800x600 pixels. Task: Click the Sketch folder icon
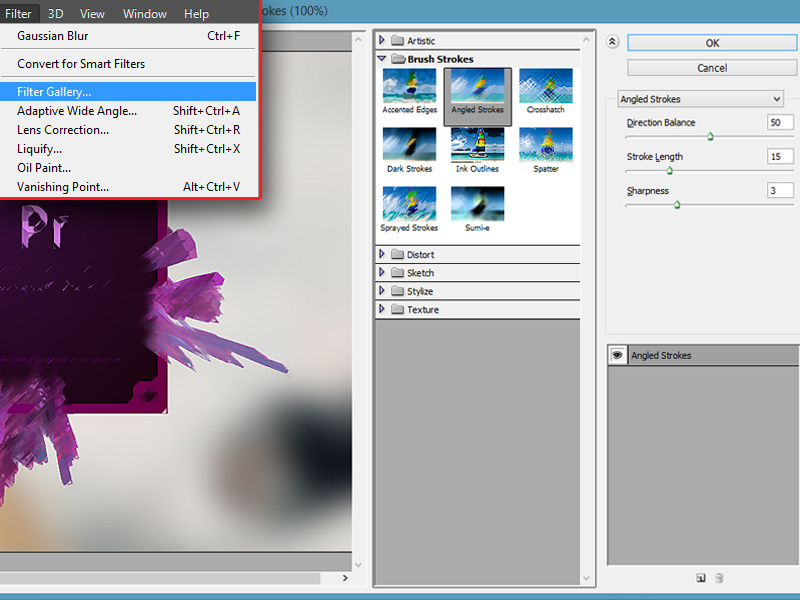click(x=397, y=272)
